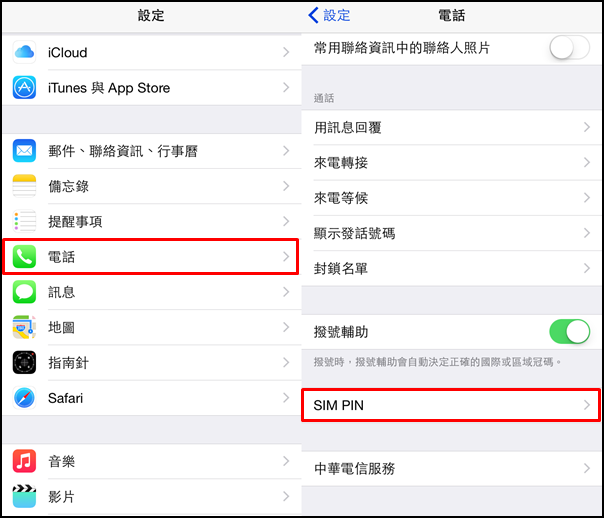Viewport: 604px width, 518px height.
Task: Tap the 地圖 maps icon
Action: (24, 327)
